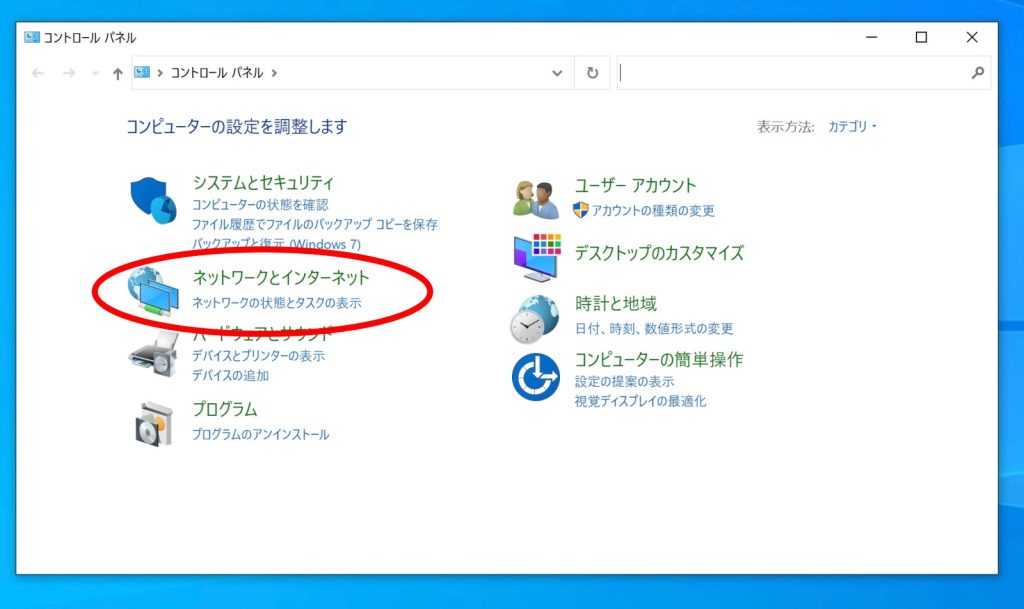This screenshot has width=1024, height=609.
Task: Open コンピューターの簡単操作 category link
Action: pos(658,360)
